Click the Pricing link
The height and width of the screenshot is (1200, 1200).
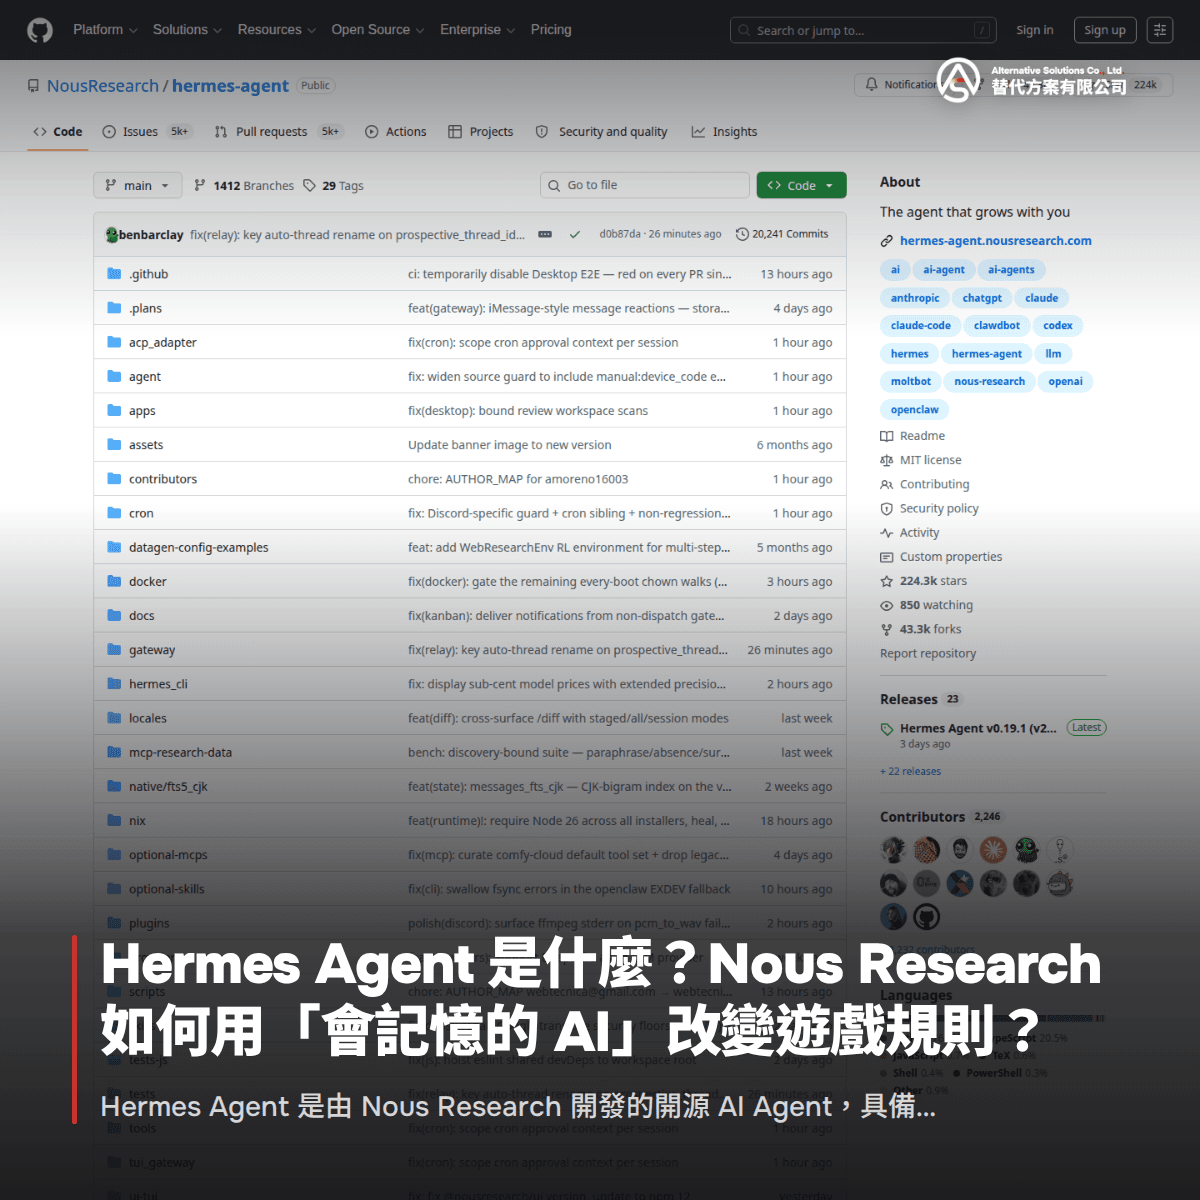(x=551, y=30)
